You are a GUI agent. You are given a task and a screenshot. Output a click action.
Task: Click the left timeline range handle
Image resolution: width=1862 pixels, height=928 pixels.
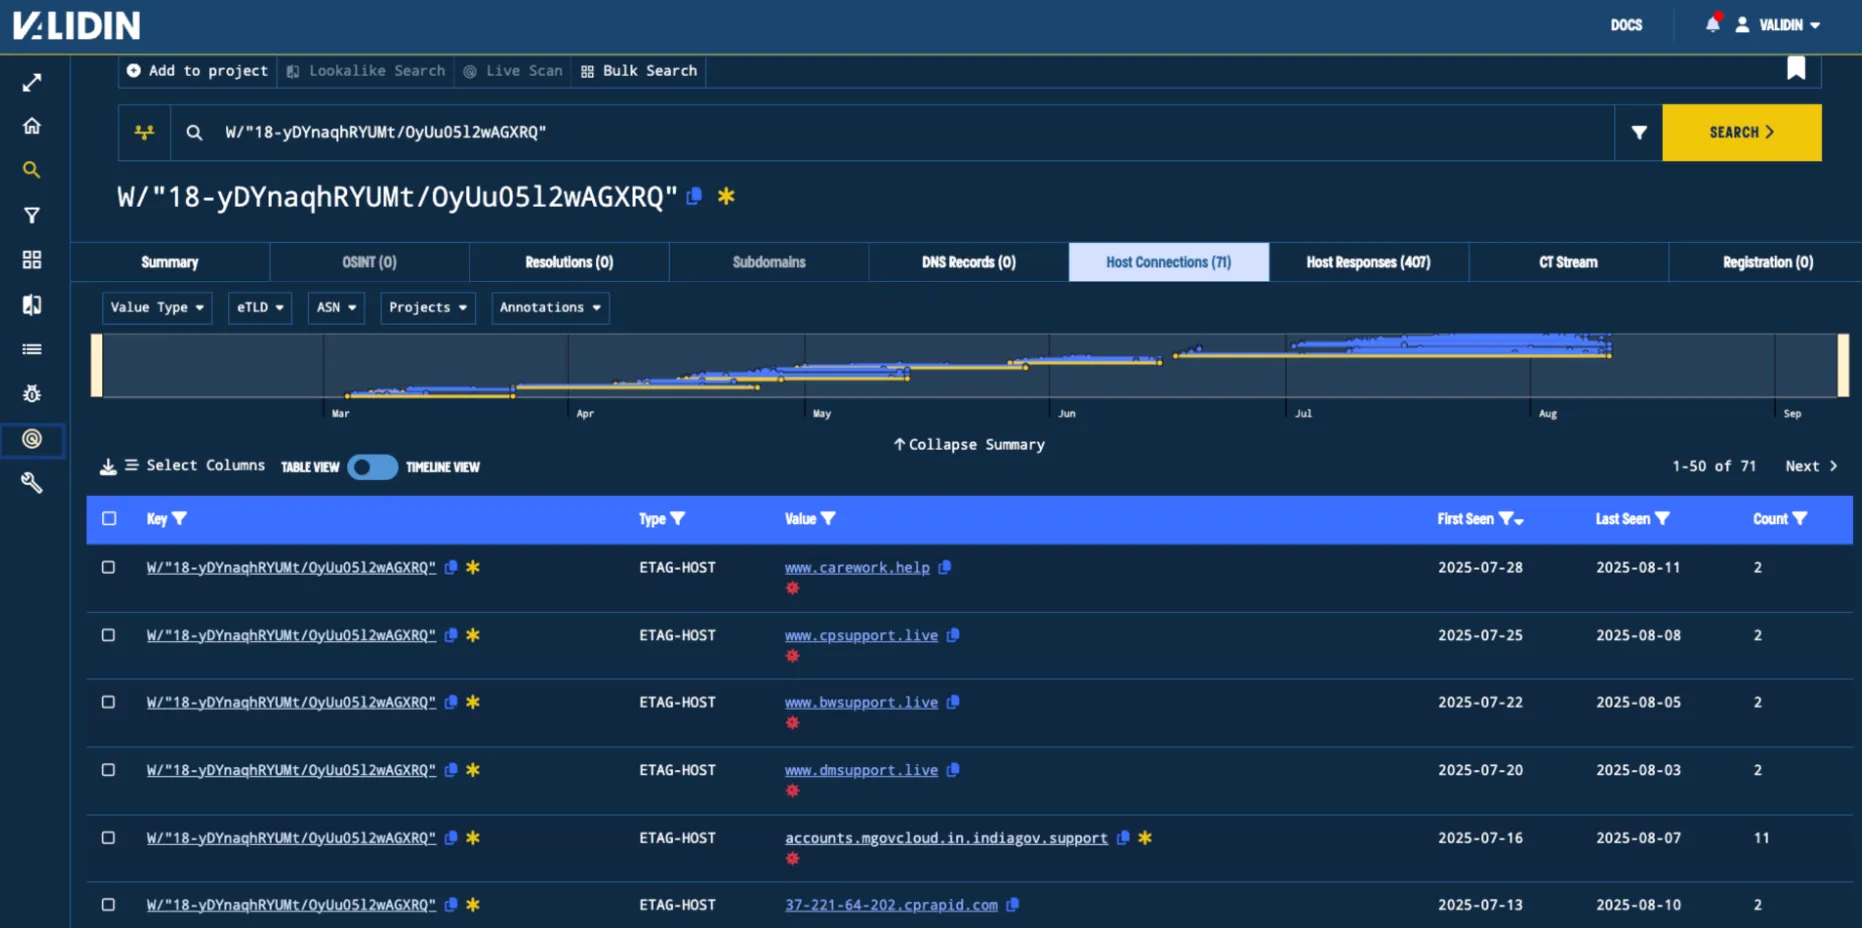[97, 365]
